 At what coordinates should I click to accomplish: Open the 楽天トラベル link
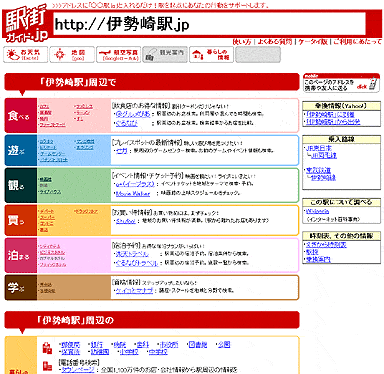point(132,254)
